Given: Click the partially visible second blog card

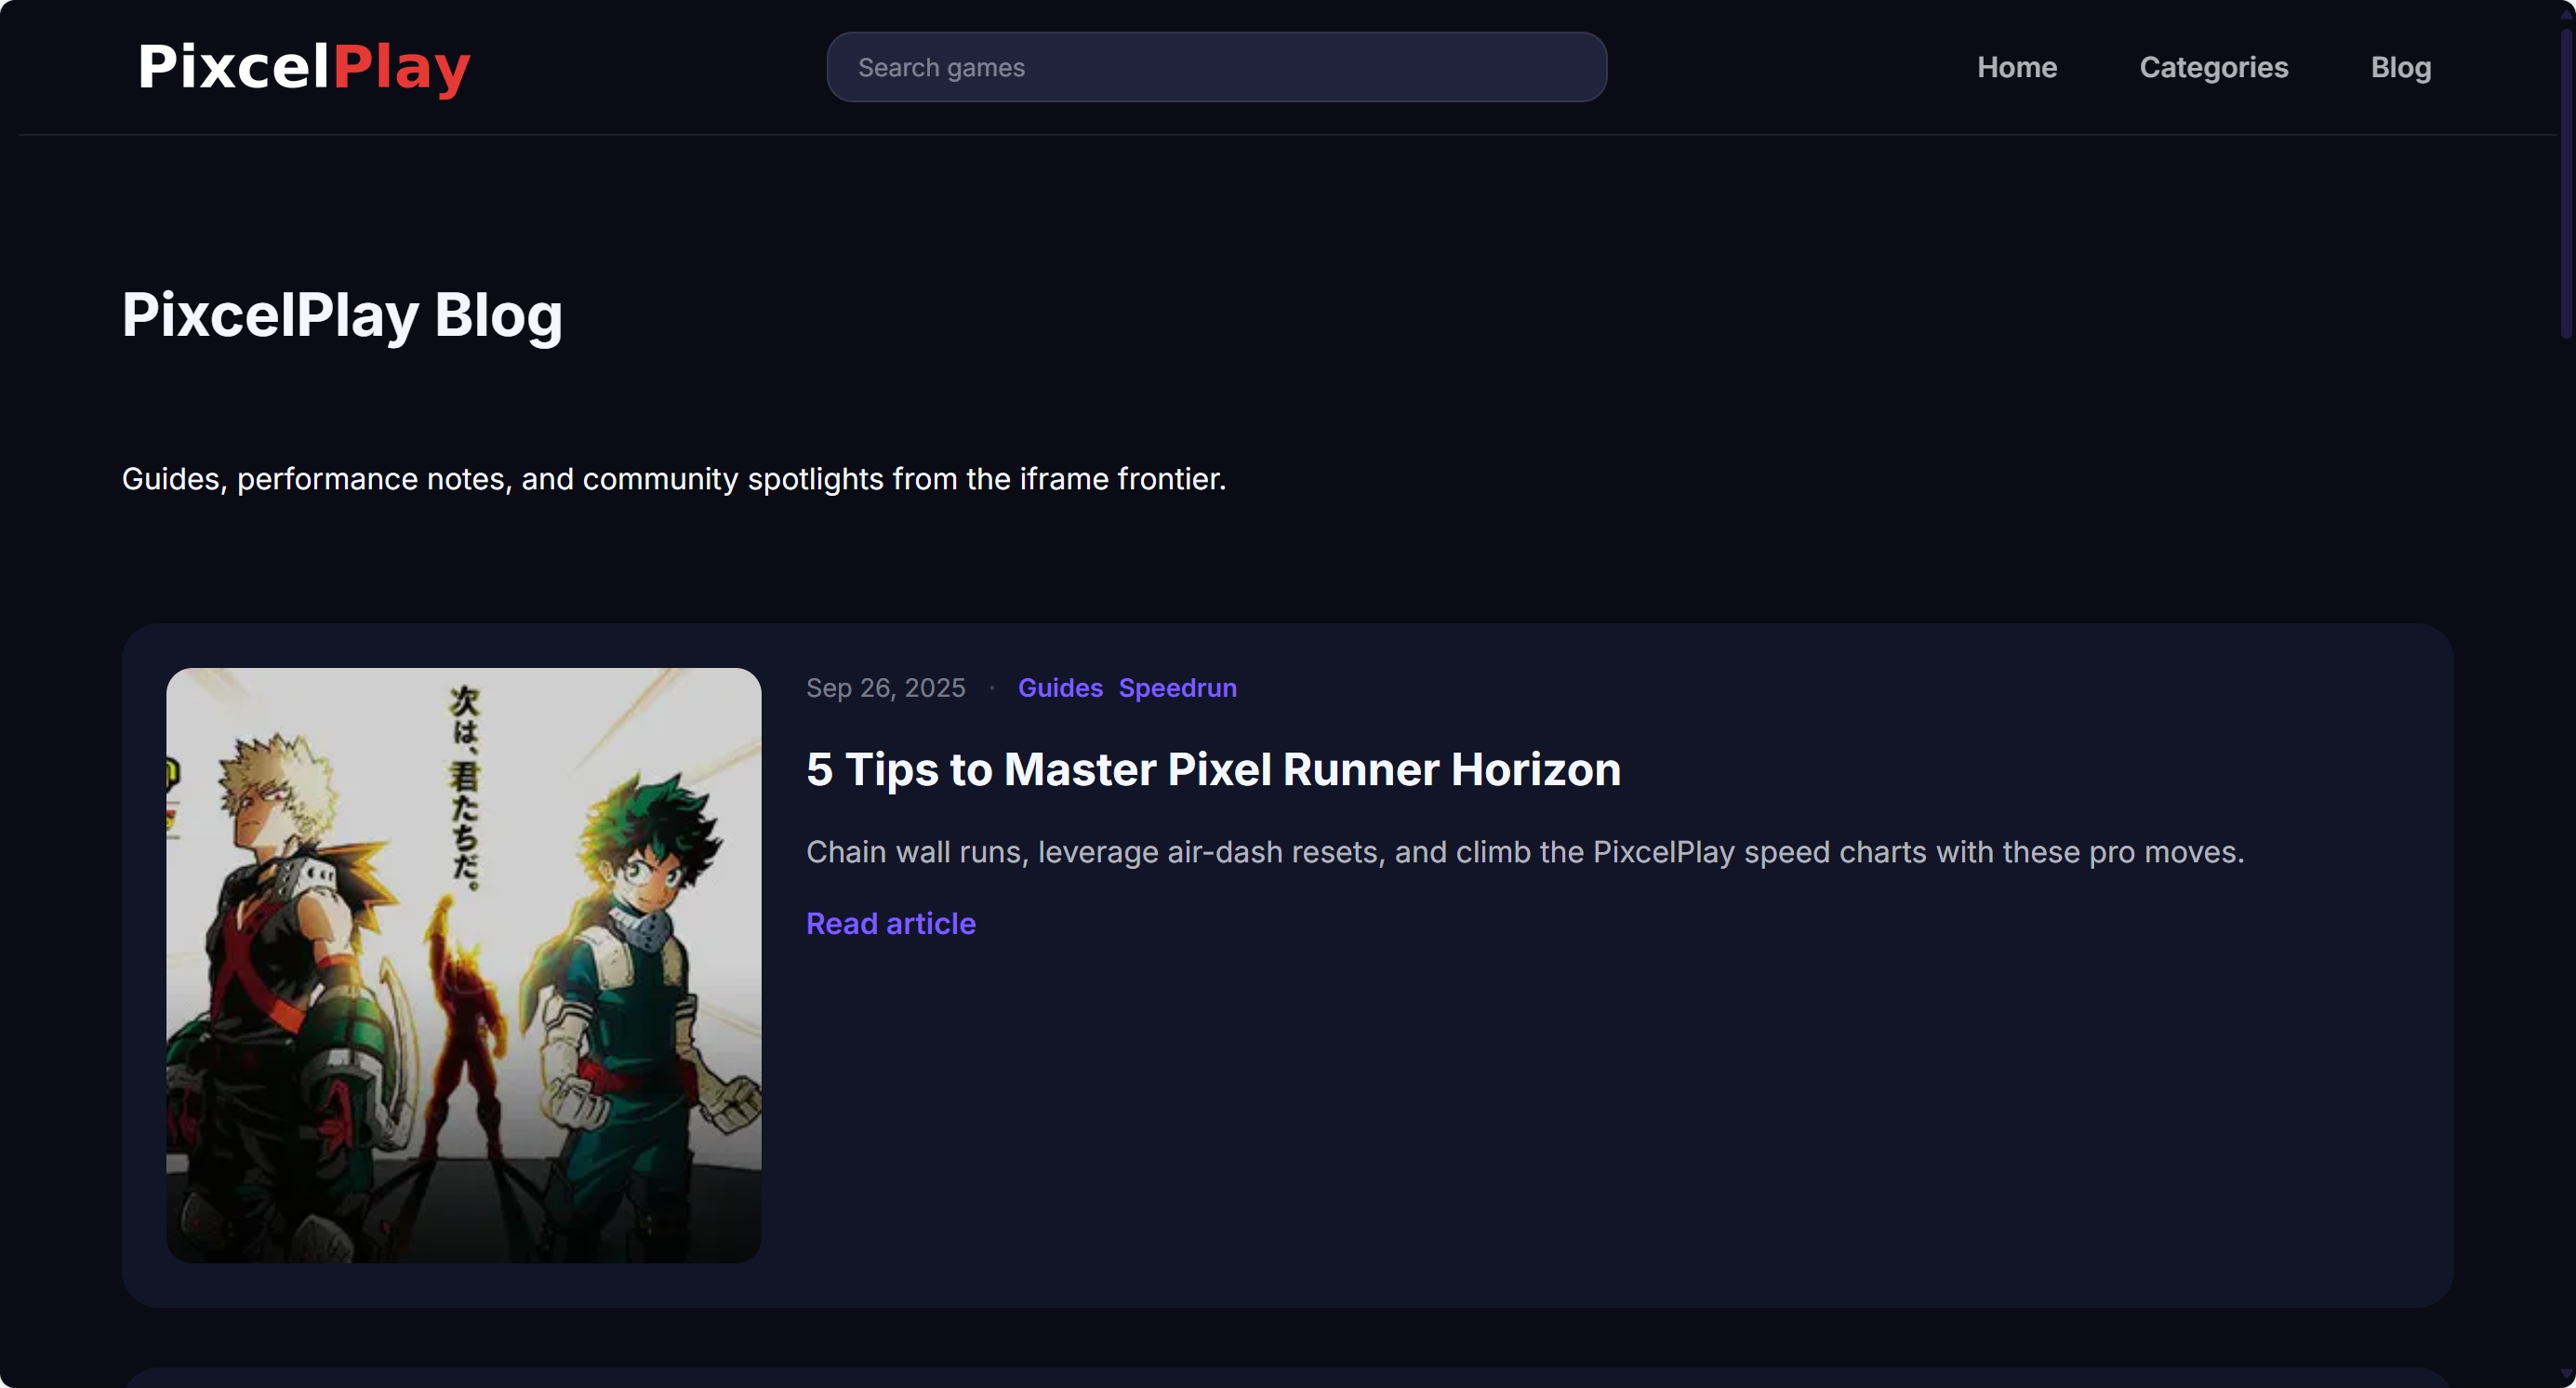Looking at the screenshot, I should [1287, 1379].
